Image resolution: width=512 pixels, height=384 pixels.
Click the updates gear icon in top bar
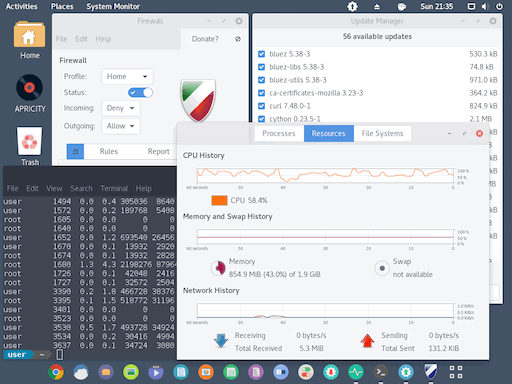point(352,6)
